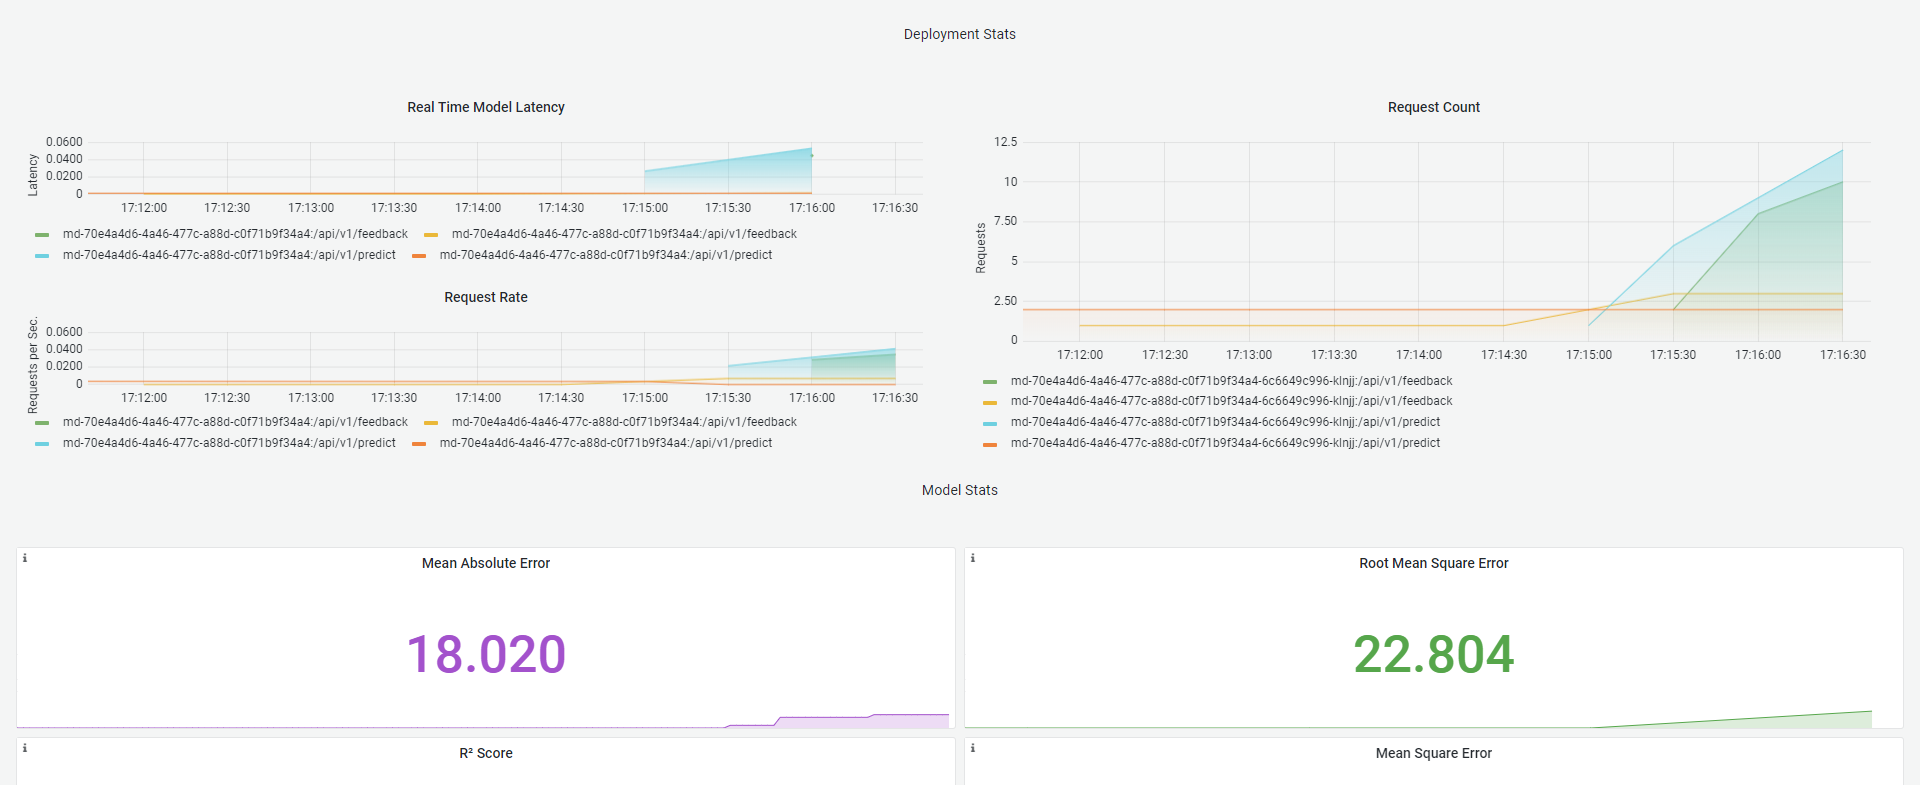
Task: Toggle yellow feedback series label in Request Rate legend
Action: coord(624,422)
